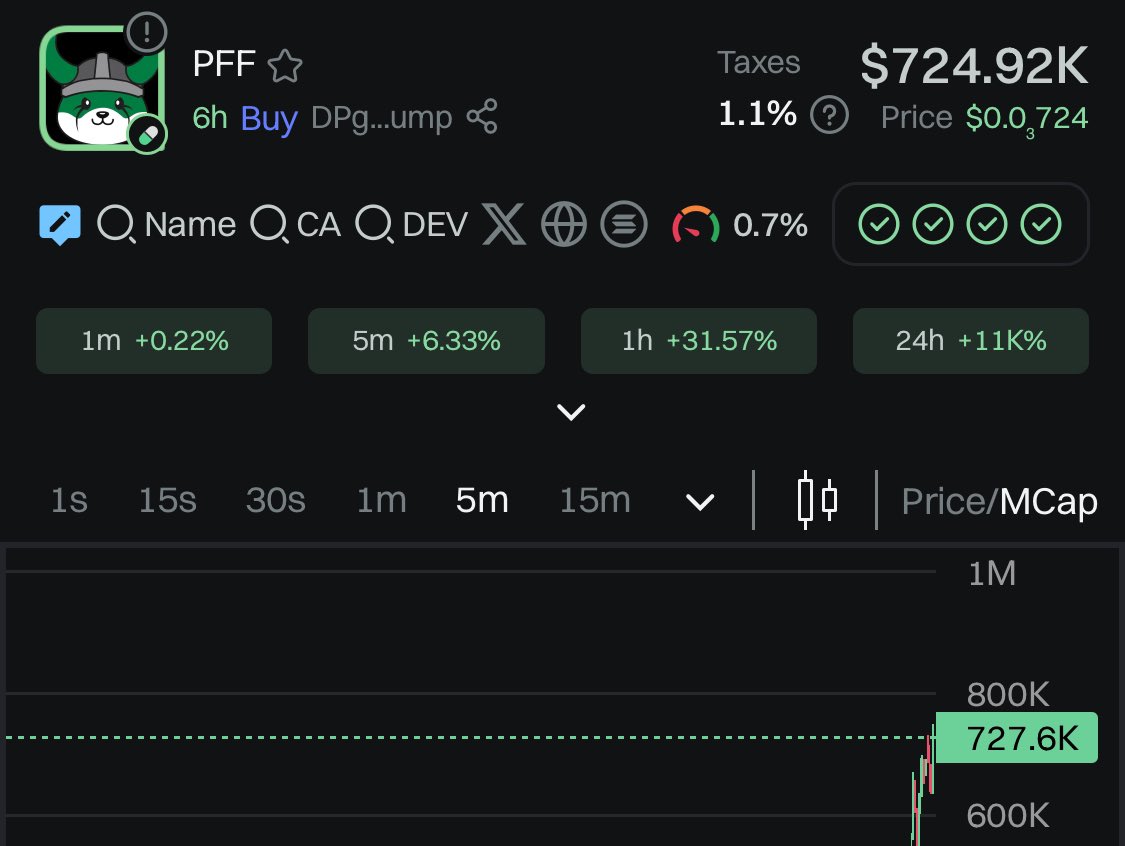1125x846 pixels.
Task: Select the 1m +0.22% stat box
Action: point(154,341)
